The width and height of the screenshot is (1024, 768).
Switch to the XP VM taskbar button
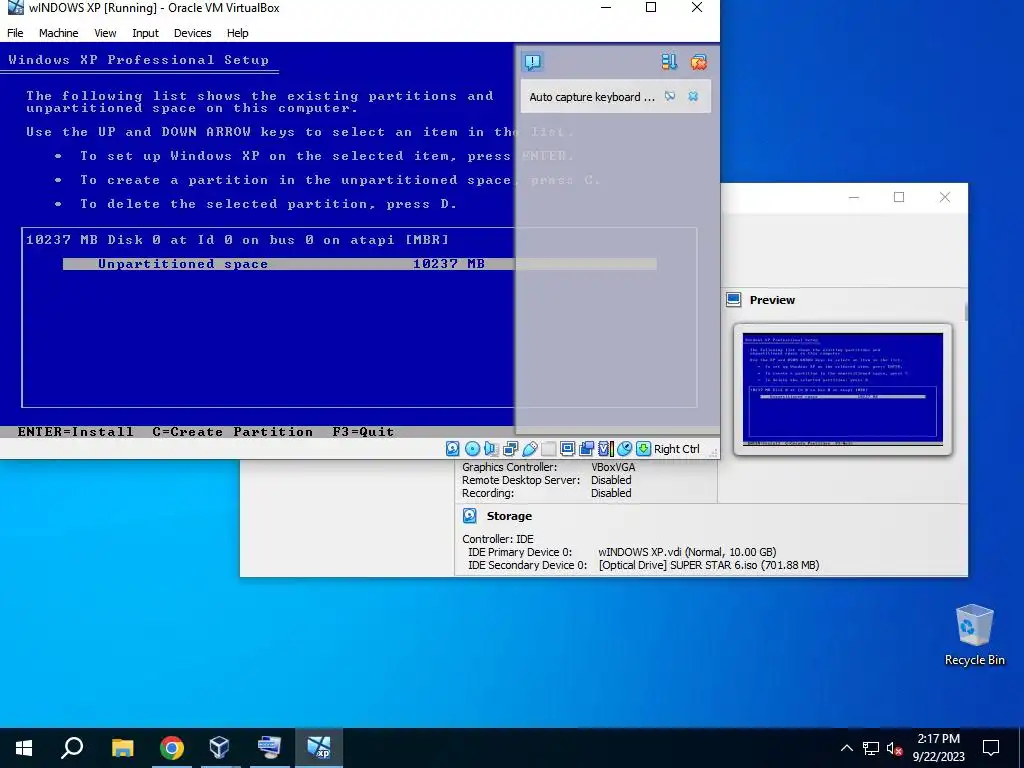[319, 748]
